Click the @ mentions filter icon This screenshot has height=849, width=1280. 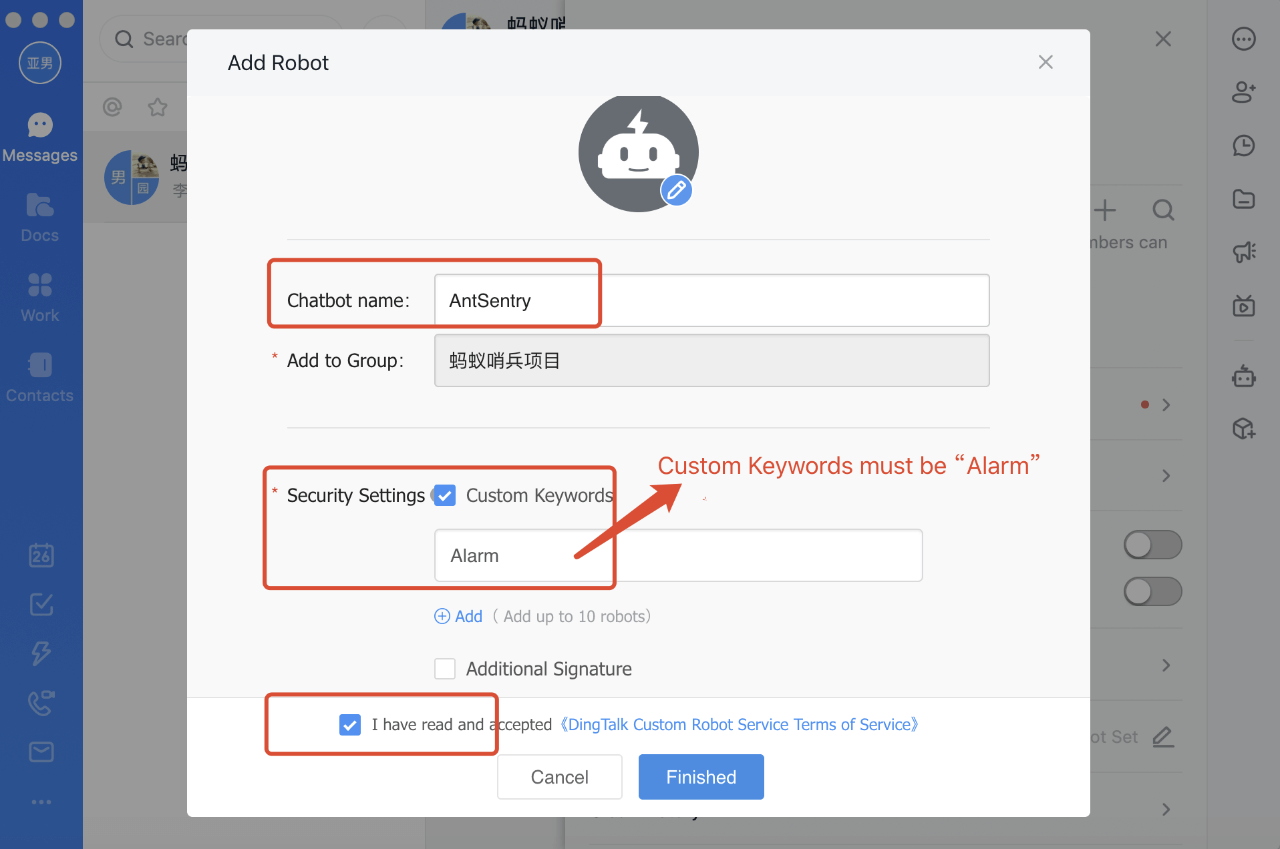113,107
